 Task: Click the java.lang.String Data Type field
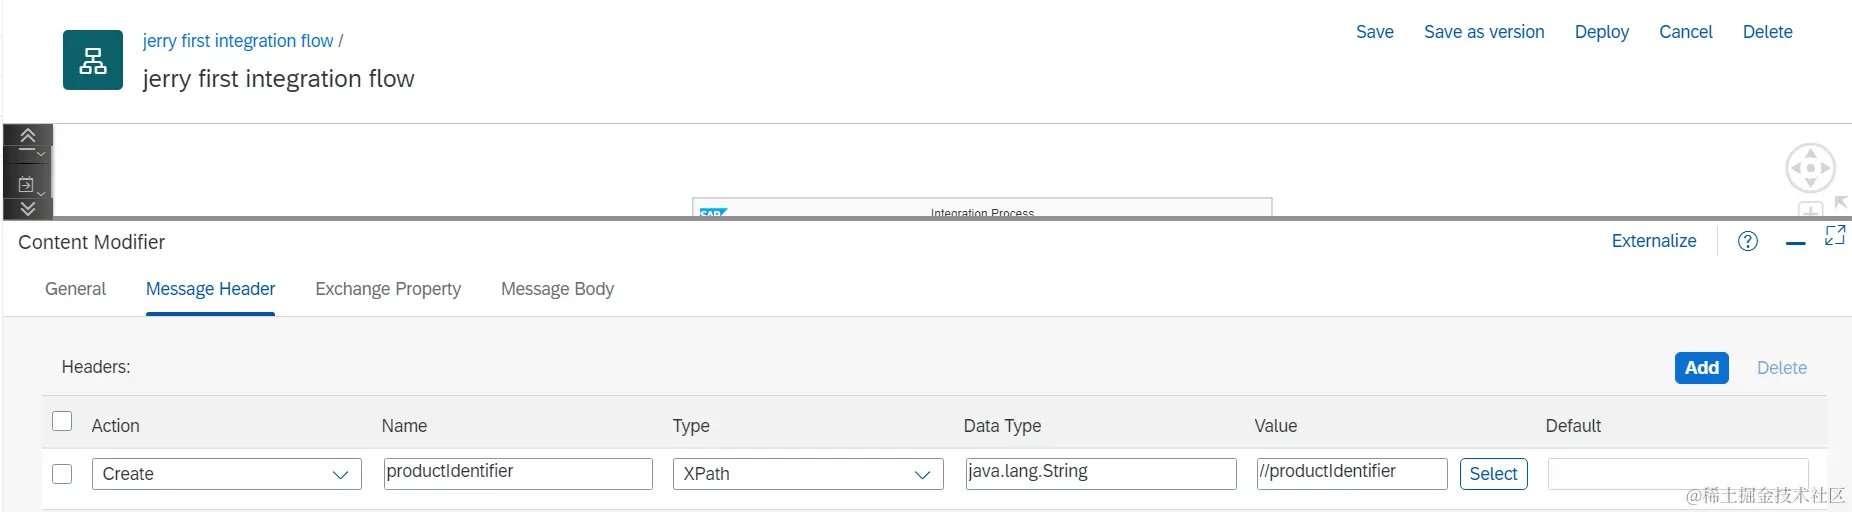pos(1100,474)
